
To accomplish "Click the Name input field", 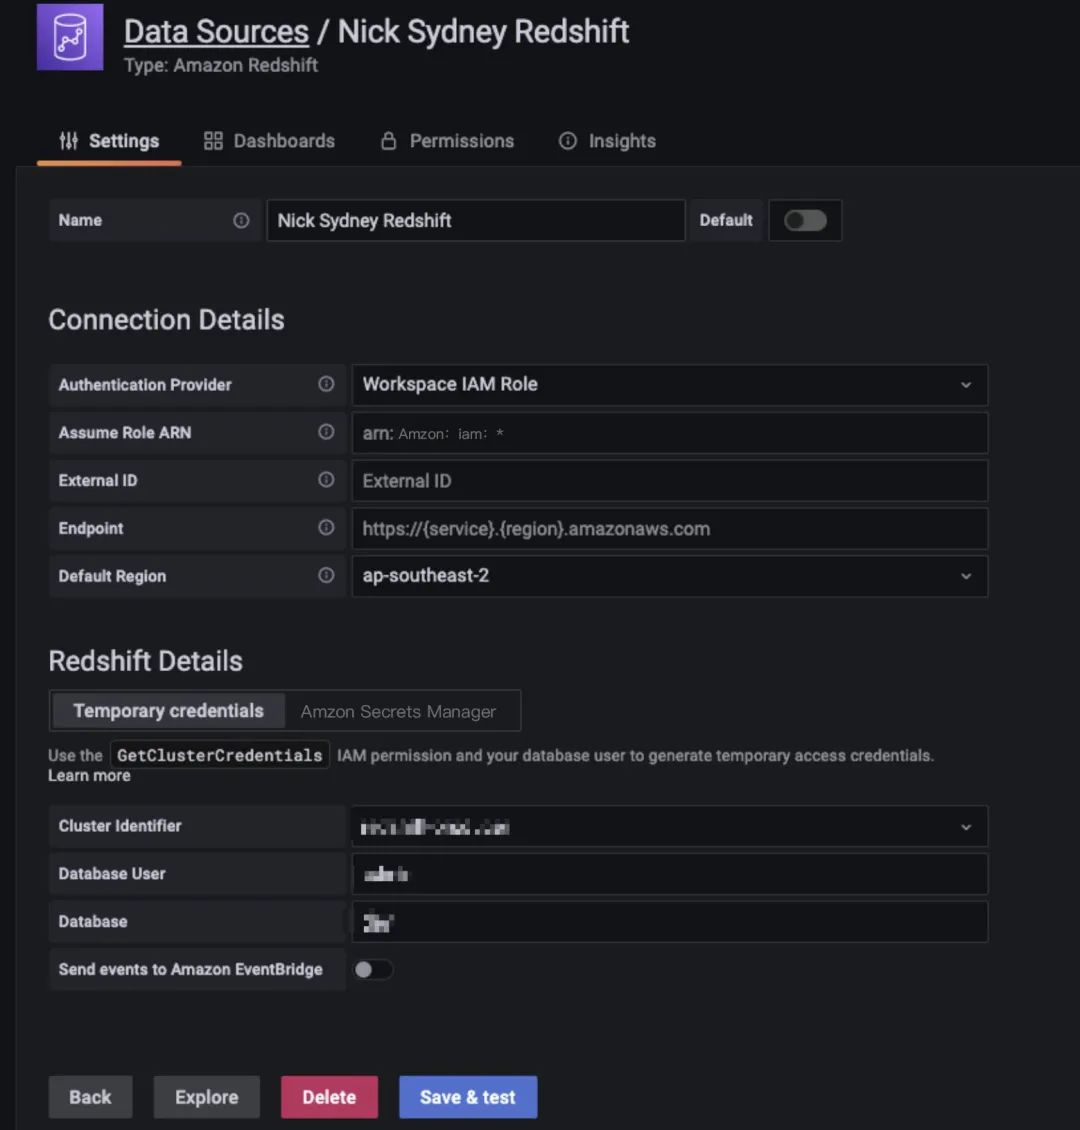I will pos(476,221).
